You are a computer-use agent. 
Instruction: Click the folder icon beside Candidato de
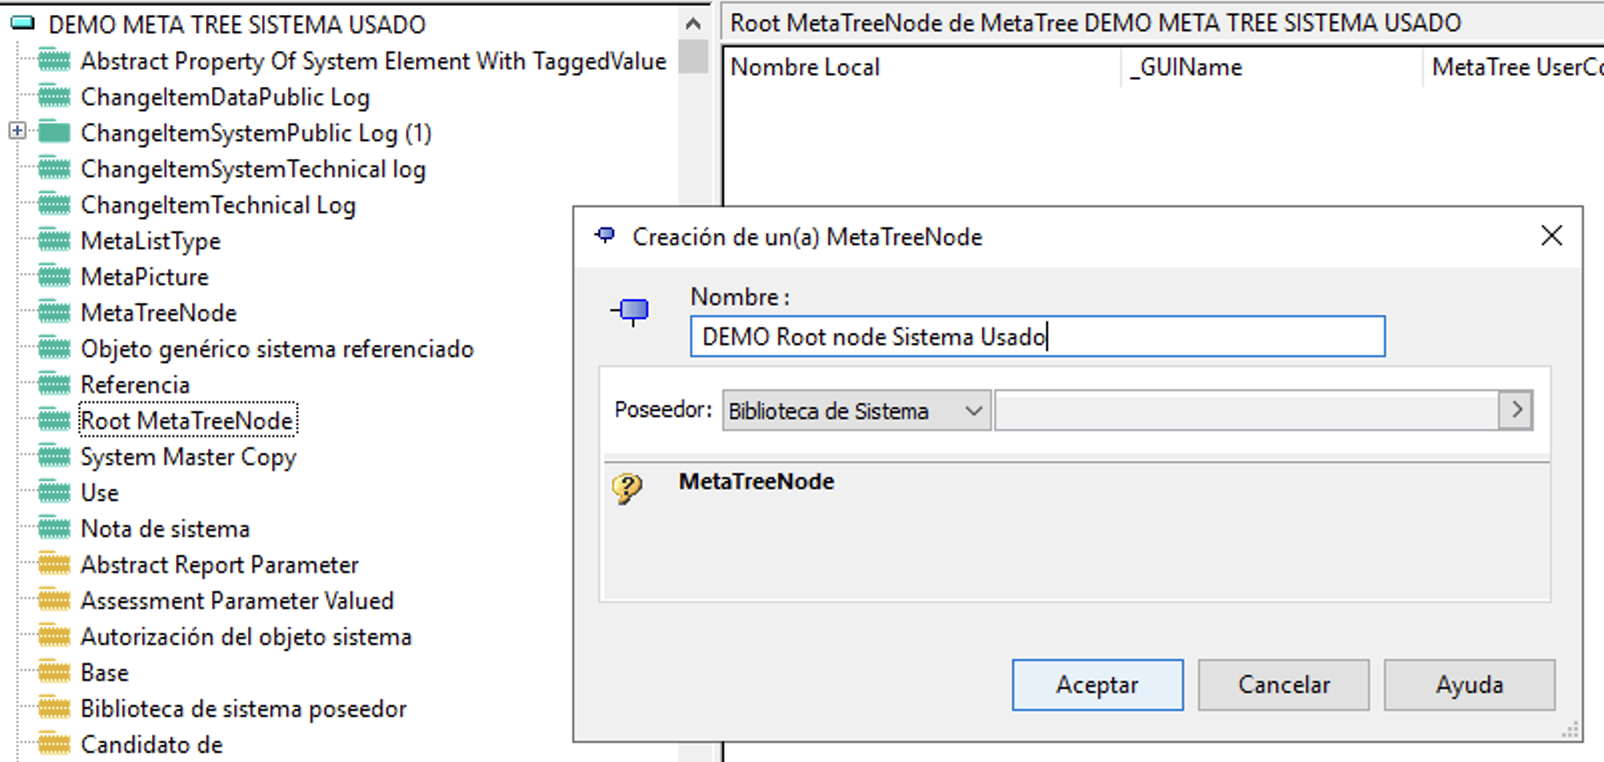click(x=54, y=745)
